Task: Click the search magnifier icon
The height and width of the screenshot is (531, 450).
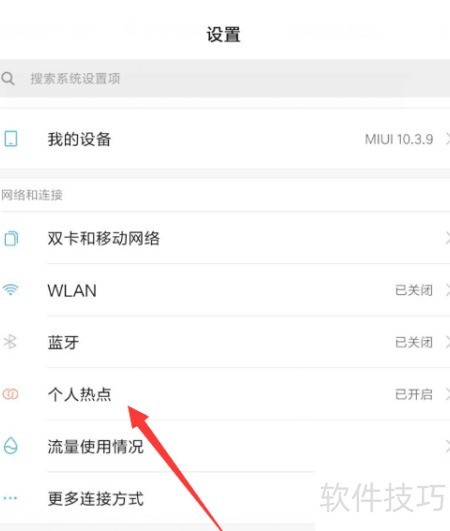Action: pos(7,79)
